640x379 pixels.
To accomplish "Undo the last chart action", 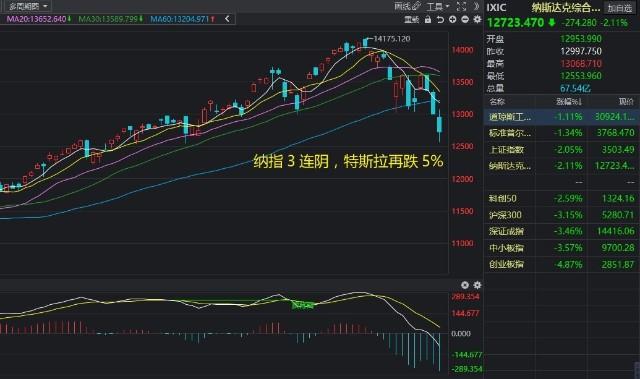I will tap(440, 19).
